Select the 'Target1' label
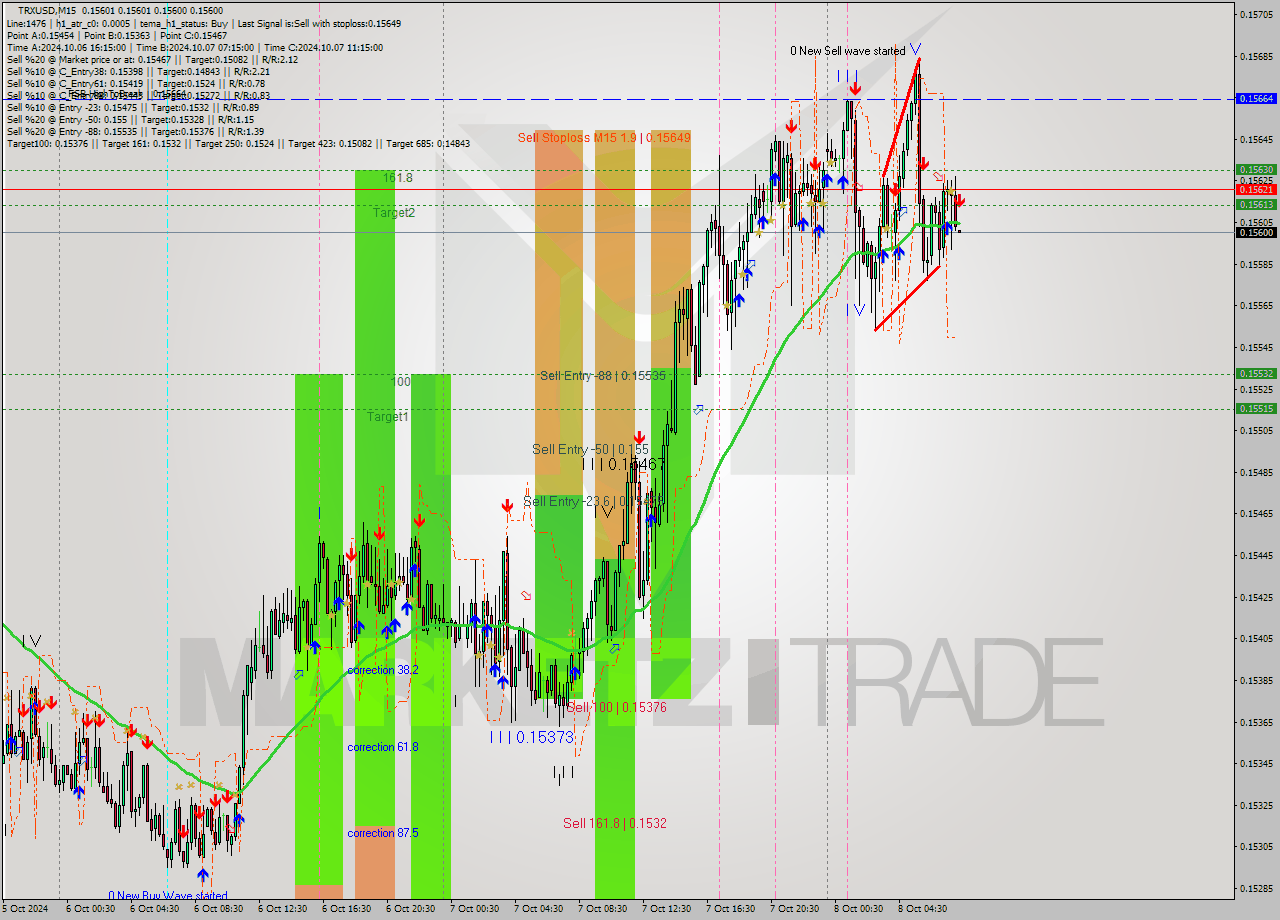 coord(387,416)
